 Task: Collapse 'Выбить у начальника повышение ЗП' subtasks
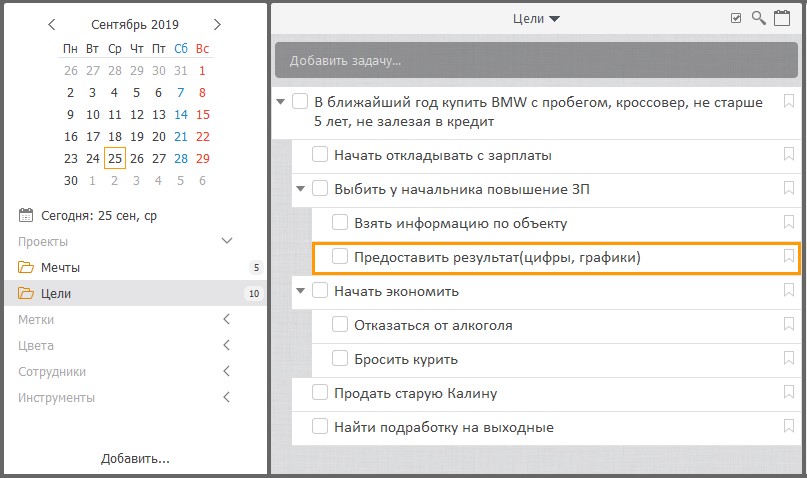(301, 189)
